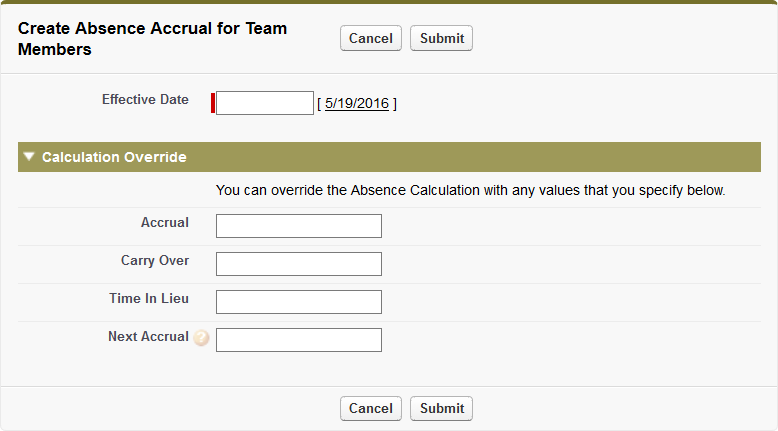Screen dimensions: 778x431
Task: Click the override Absence Calculation description text
Action: pyautogui.click(x=470, y=190)
